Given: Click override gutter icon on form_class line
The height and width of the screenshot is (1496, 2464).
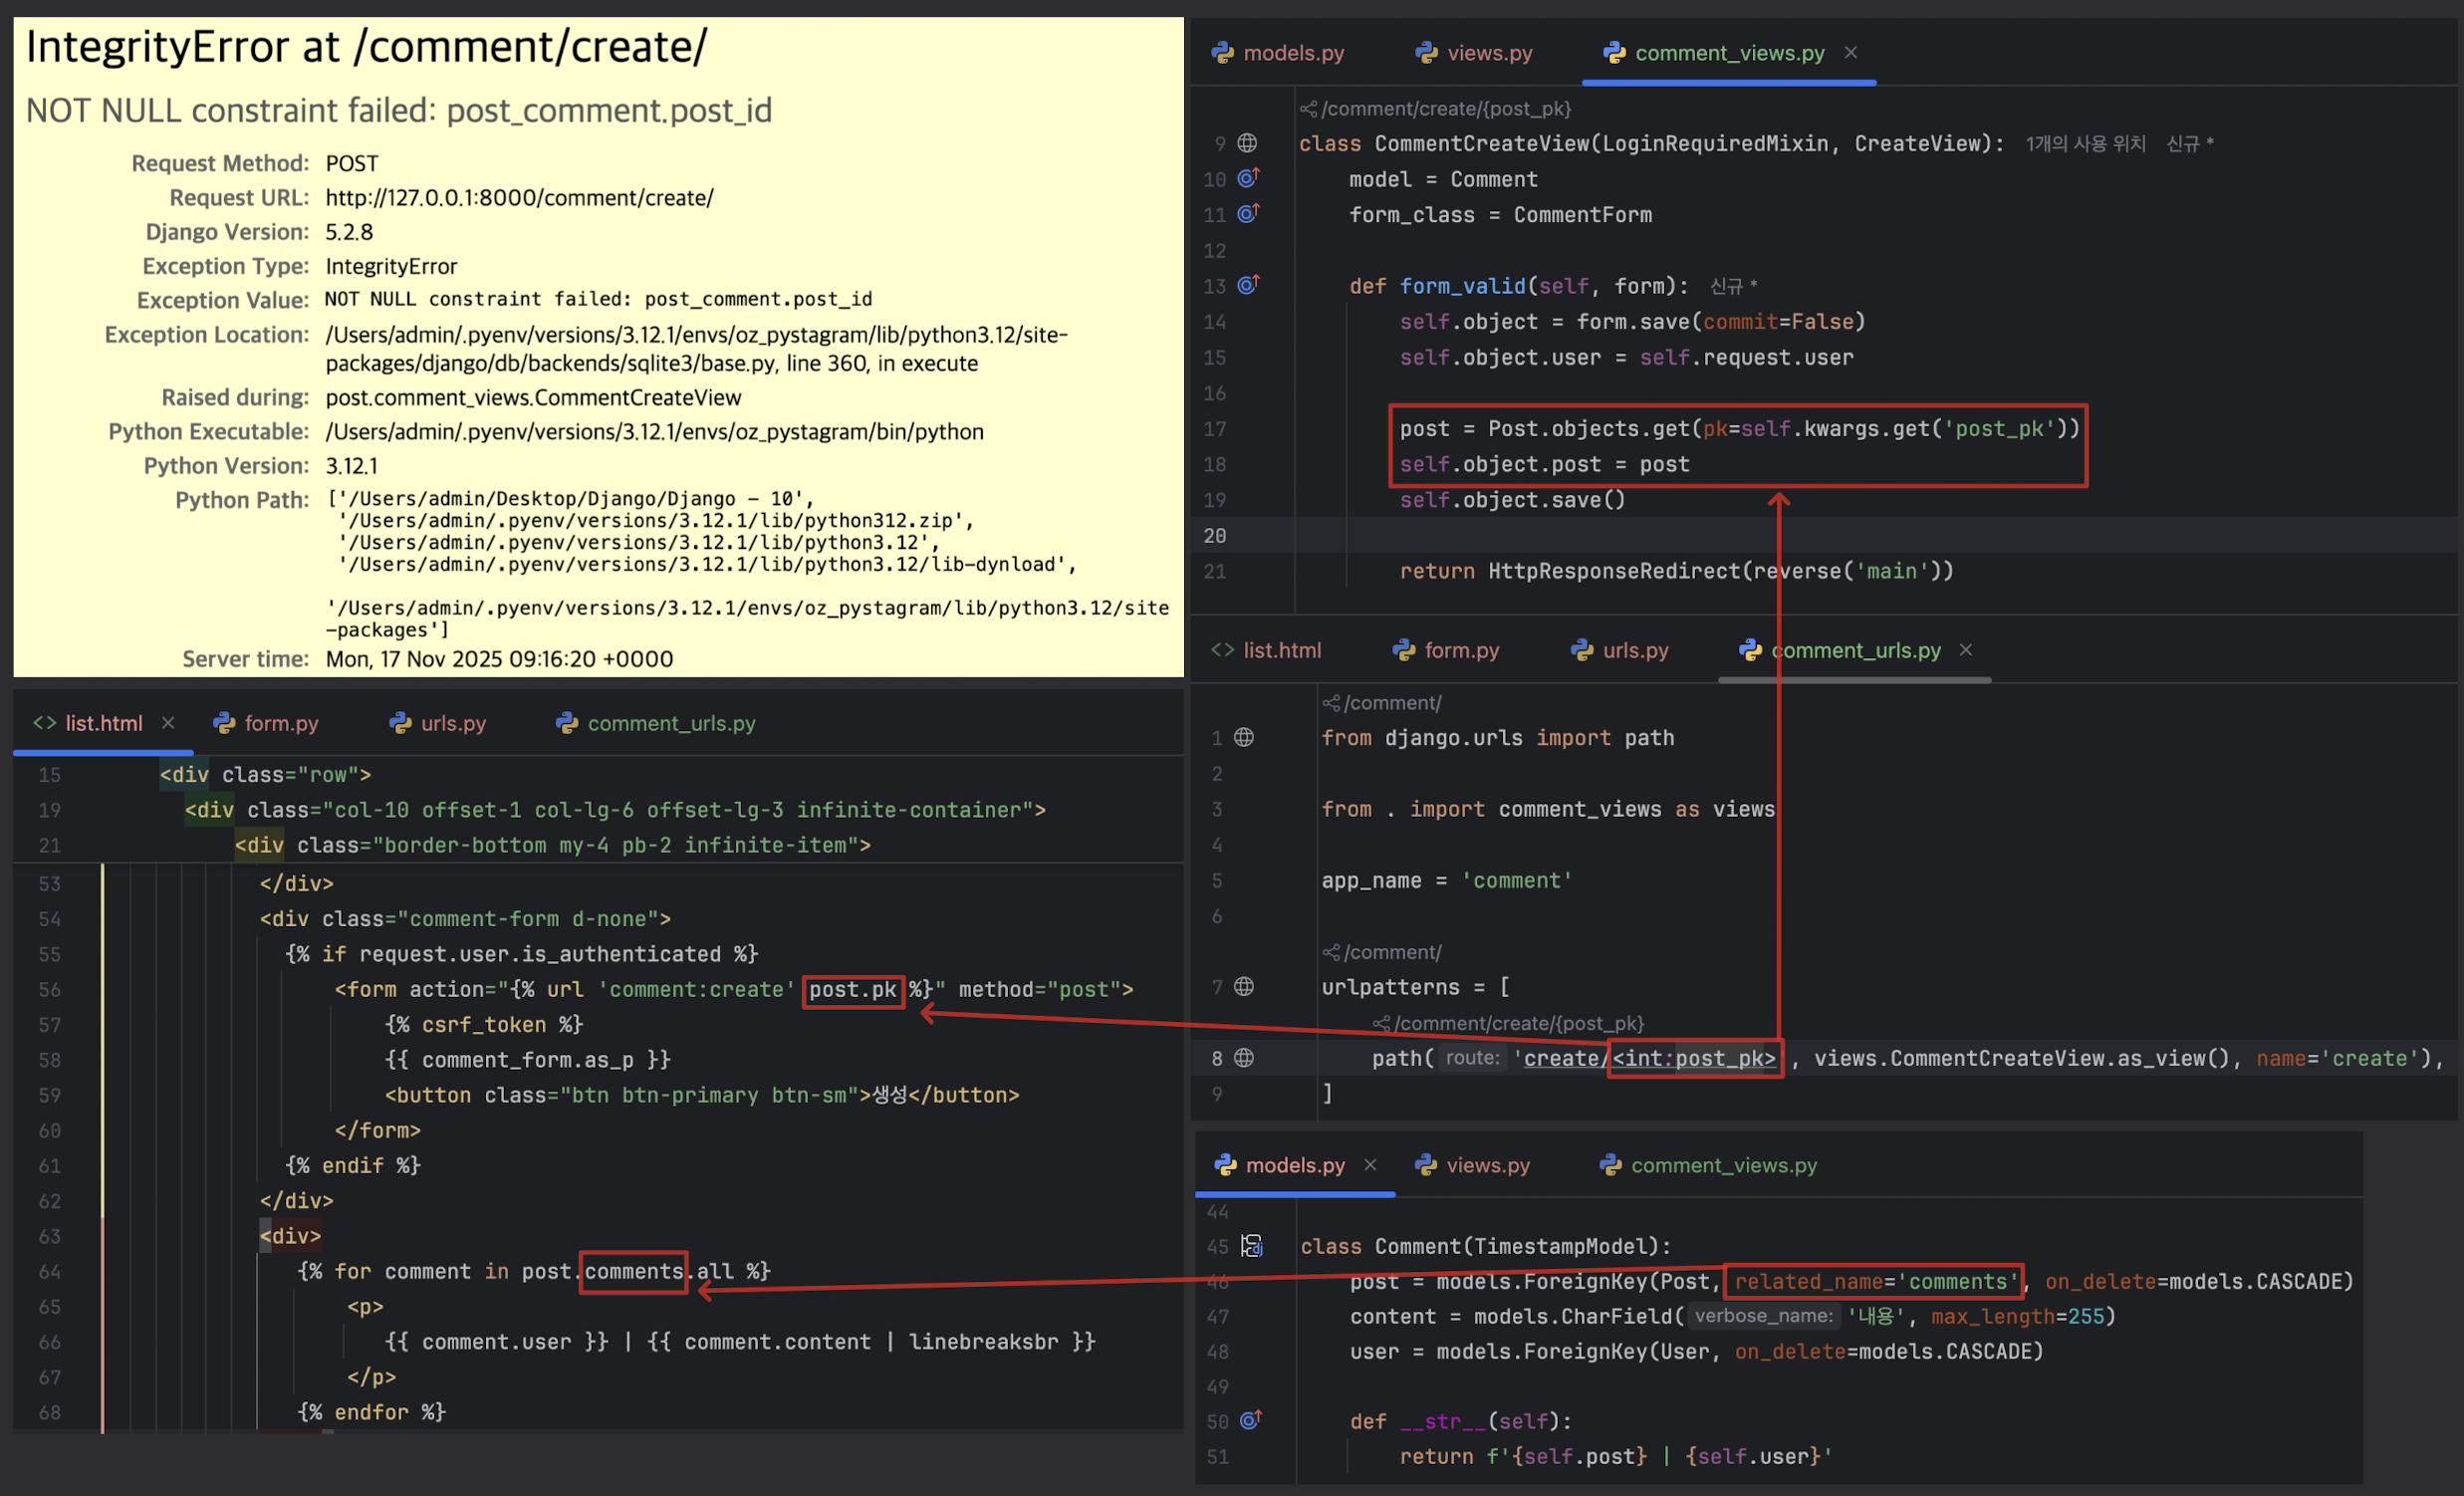Looking at the screenshot, I should click(x=1248, y=214).
